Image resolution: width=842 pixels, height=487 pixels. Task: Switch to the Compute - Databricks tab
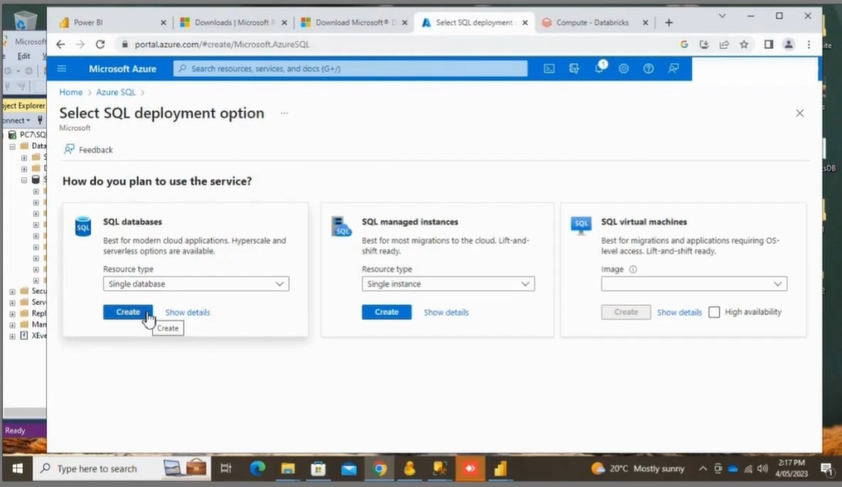[x=595, y=23]
